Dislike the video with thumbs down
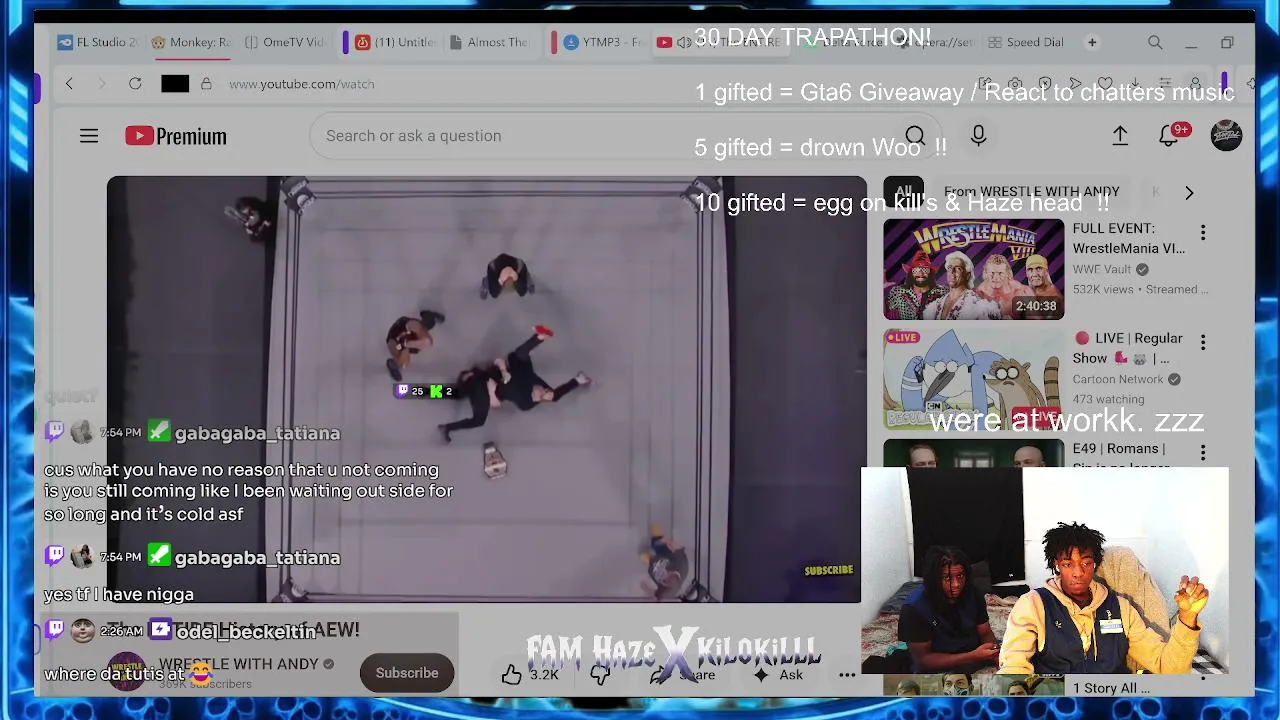The image size is (1280, 720). point(600,674)
